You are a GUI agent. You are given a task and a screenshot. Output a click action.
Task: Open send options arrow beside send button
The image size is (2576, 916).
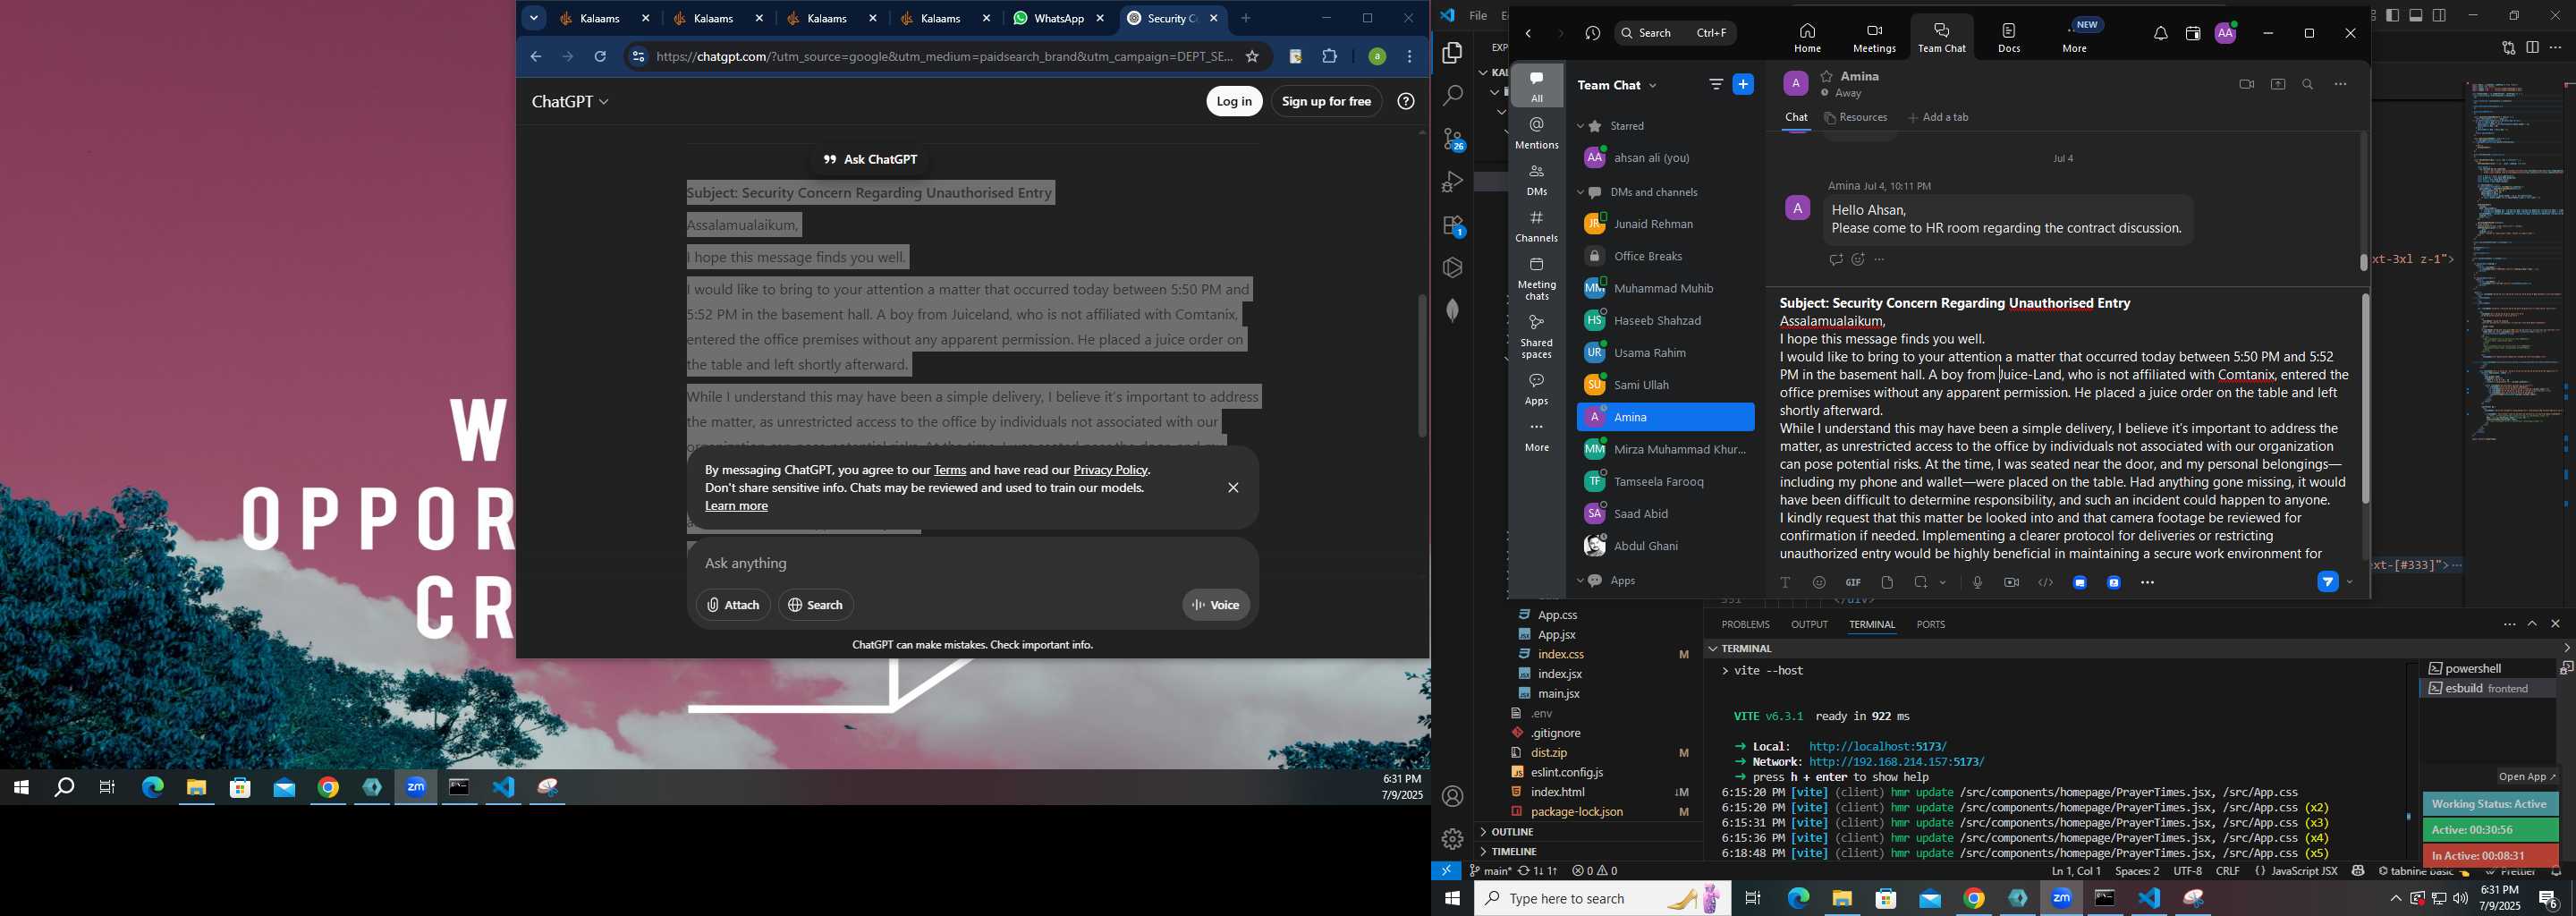(x=2350, y=583)
